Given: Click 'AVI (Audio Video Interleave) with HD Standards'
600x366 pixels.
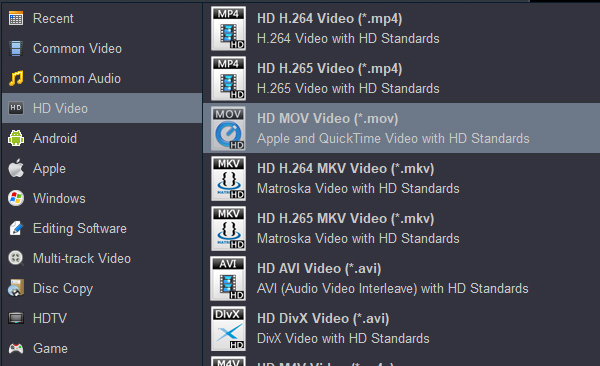Looking at the screenshot, I should pyautogui.click(x=393, y=288).
